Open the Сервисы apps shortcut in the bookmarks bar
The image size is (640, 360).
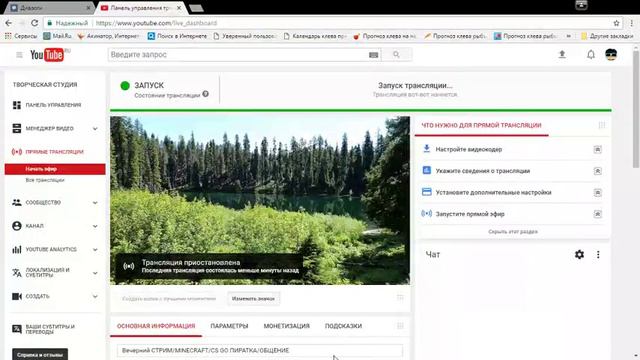21,36
